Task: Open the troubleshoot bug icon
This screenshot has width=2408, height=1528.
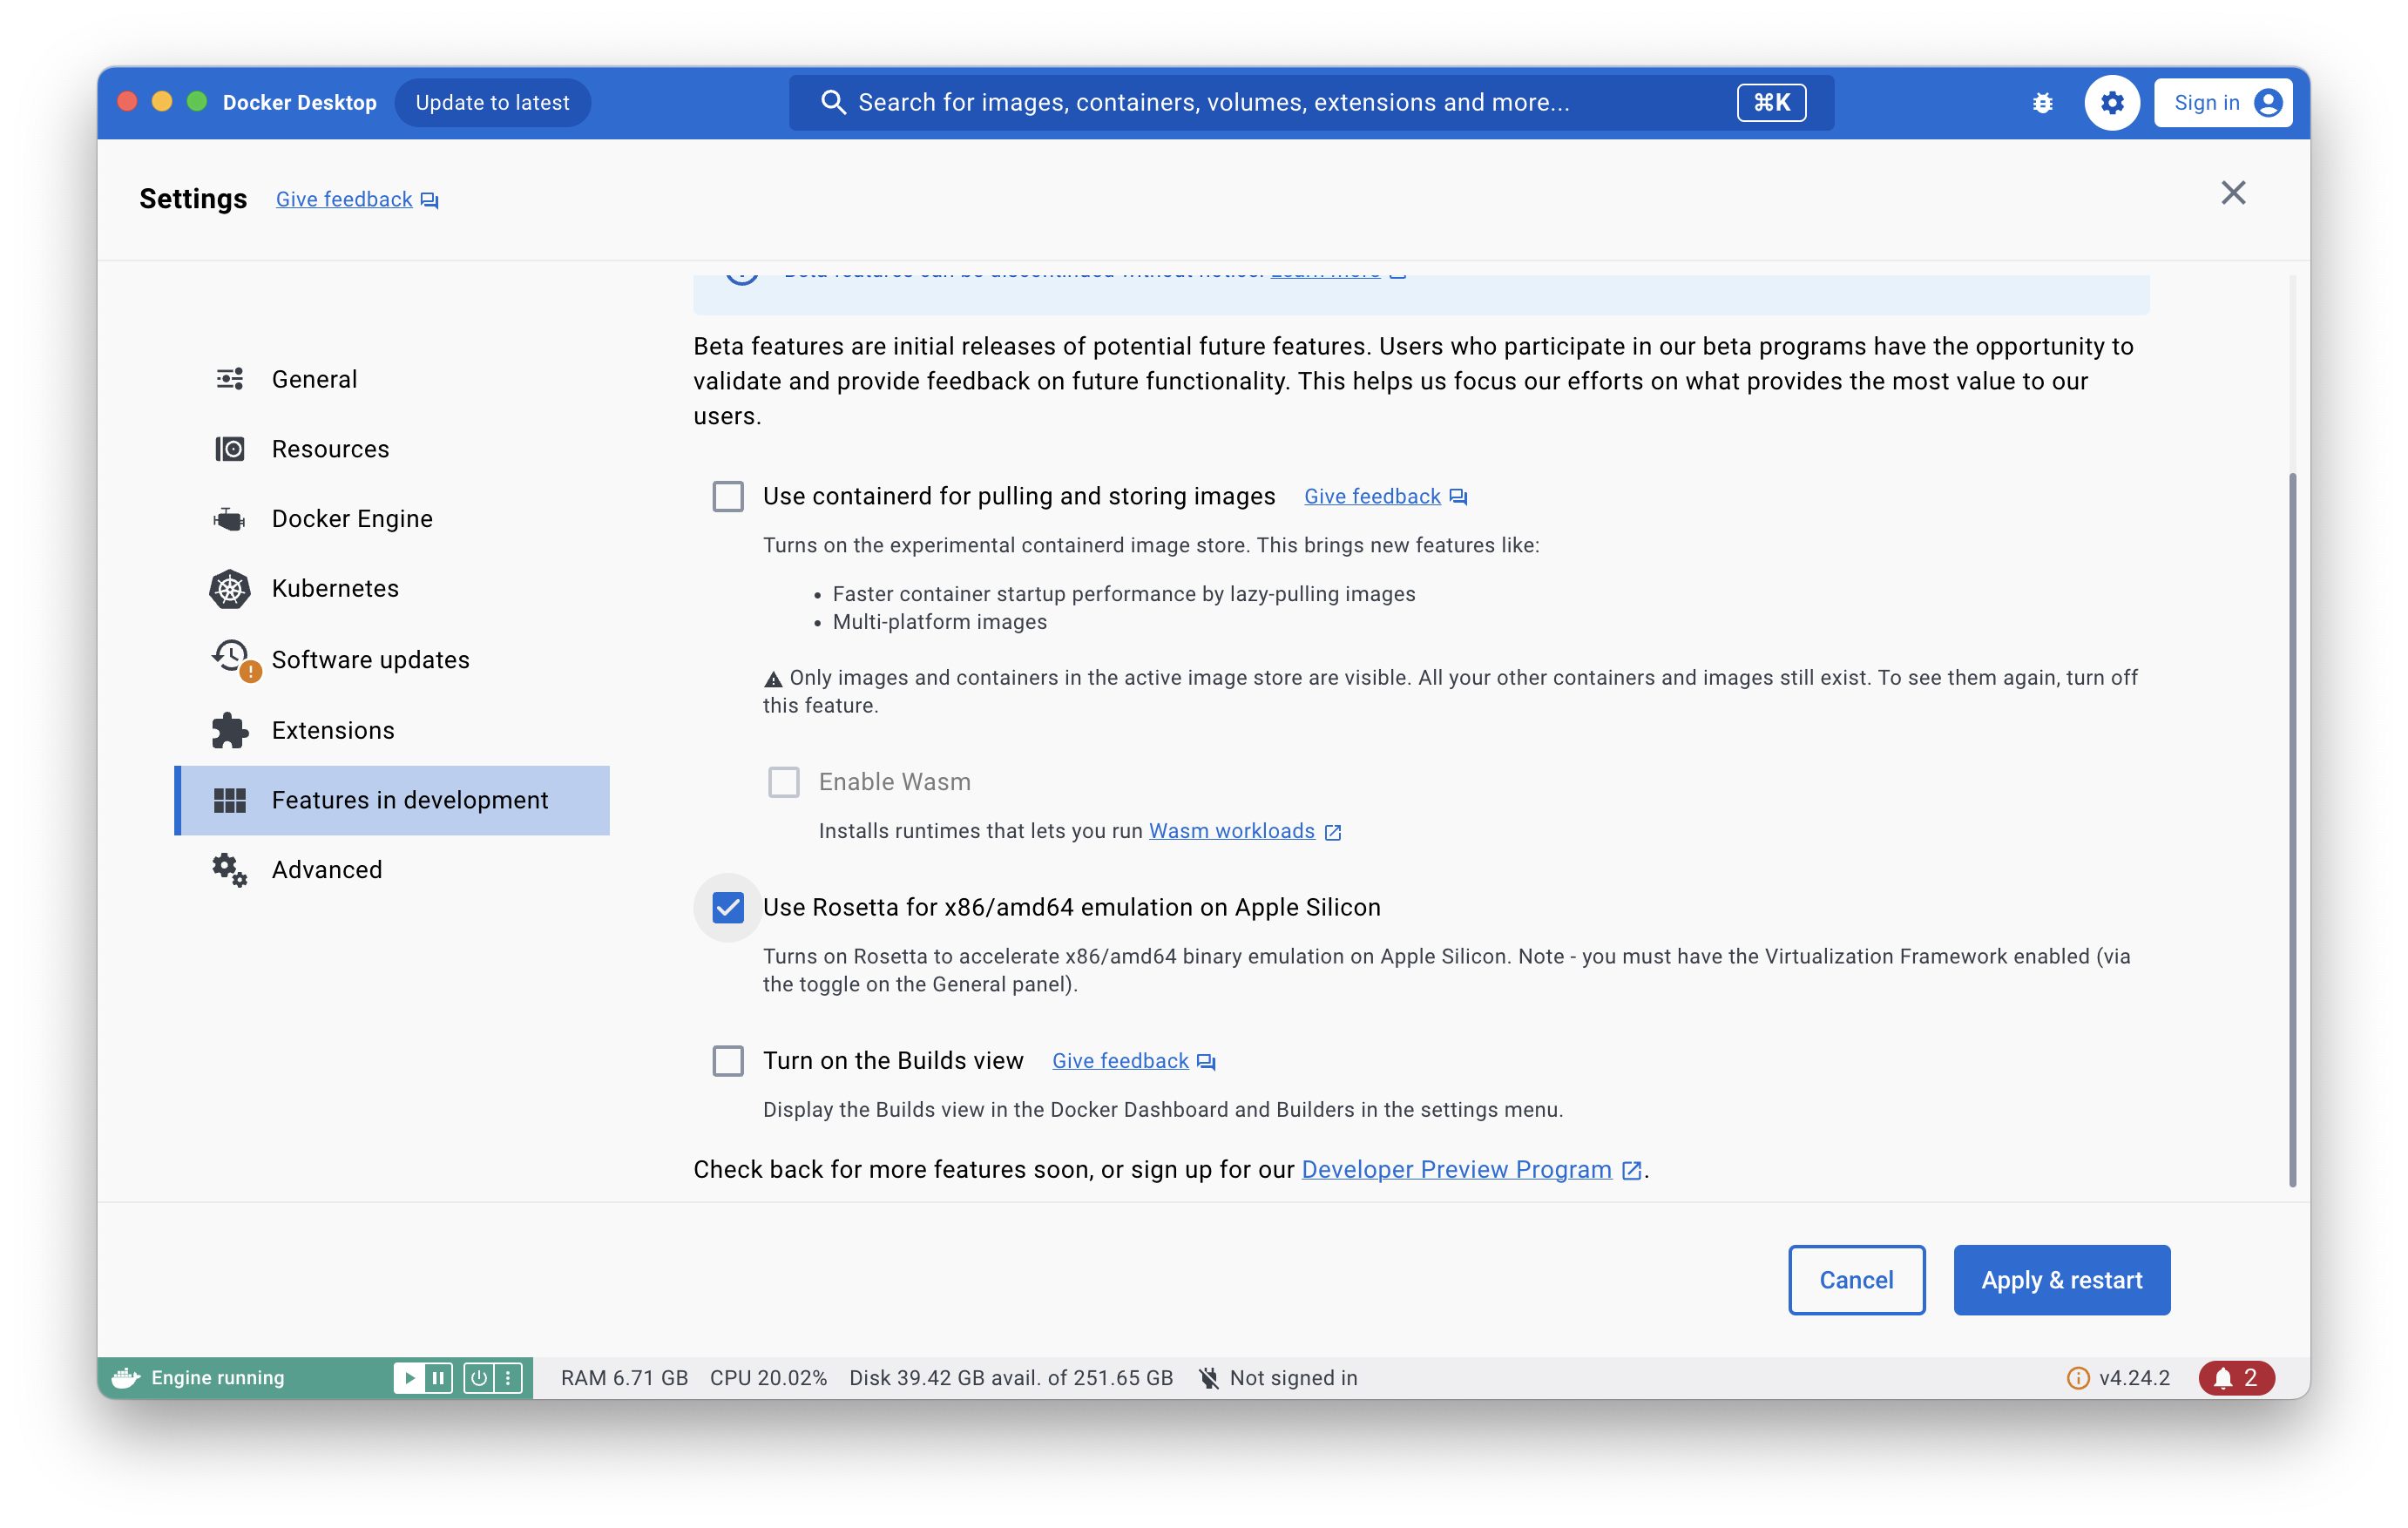Action: [2042, 102]
